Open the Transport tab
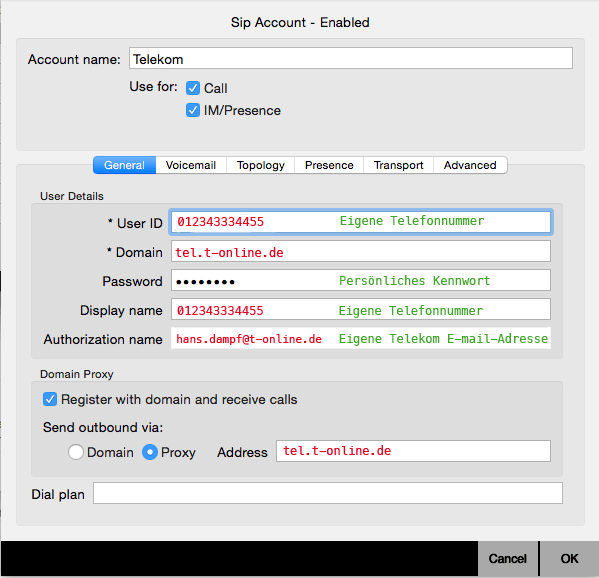 [398, 165]
